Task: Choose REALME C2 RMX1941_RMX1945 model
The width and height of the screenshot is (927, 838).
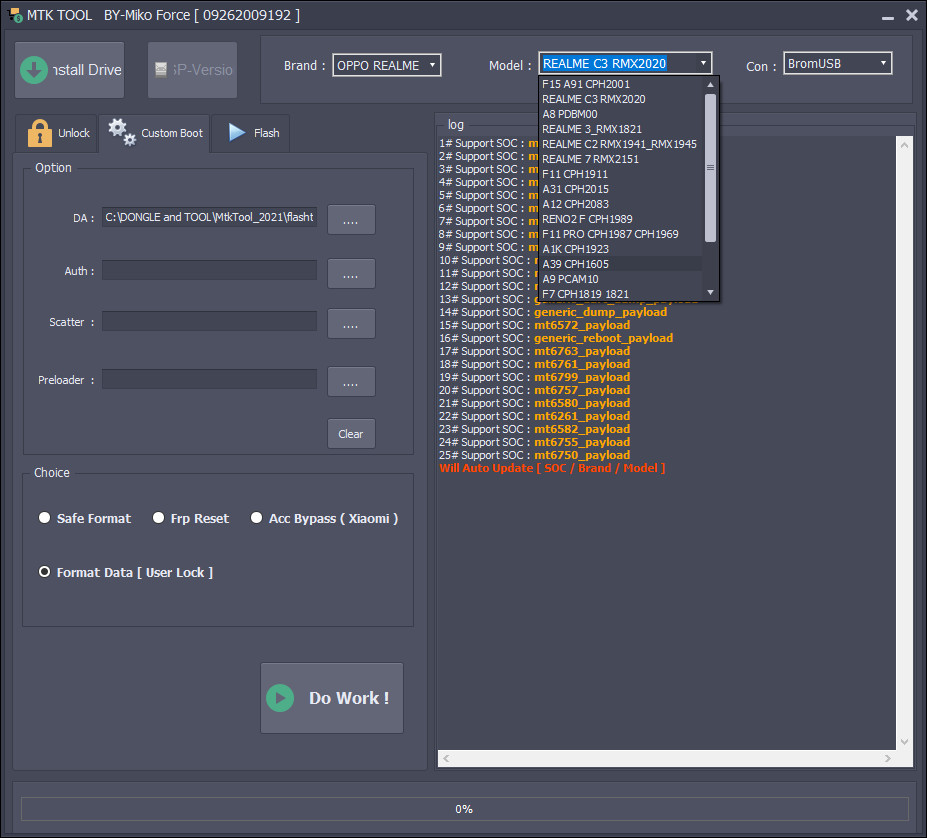Action: pos(621,144)
